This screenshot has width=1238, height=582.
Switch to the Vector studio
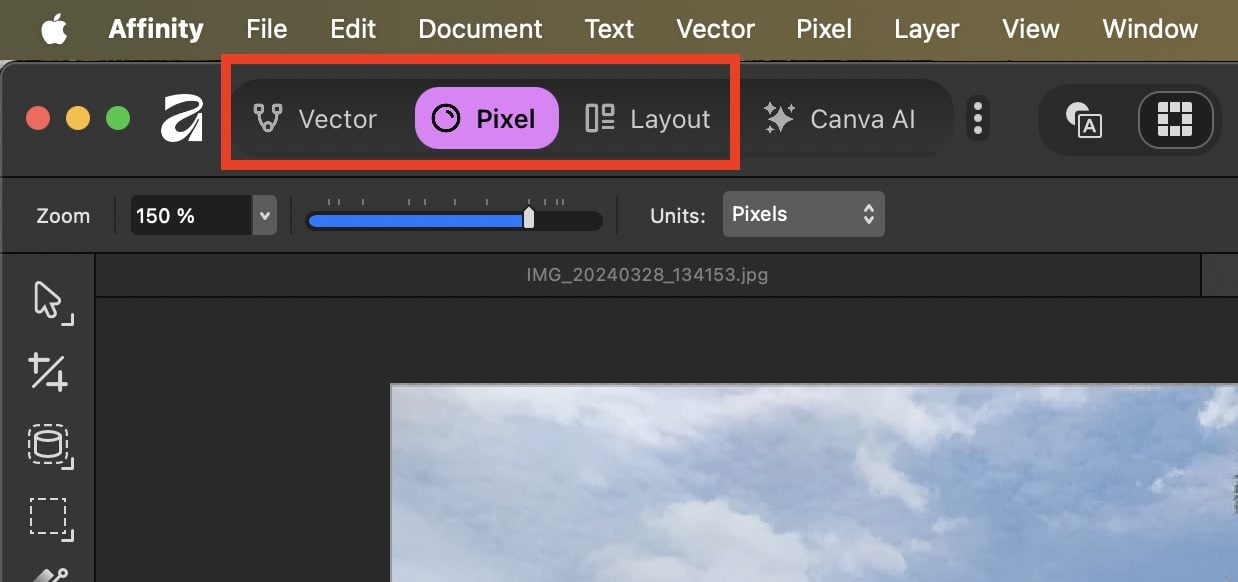click(315, 119)
